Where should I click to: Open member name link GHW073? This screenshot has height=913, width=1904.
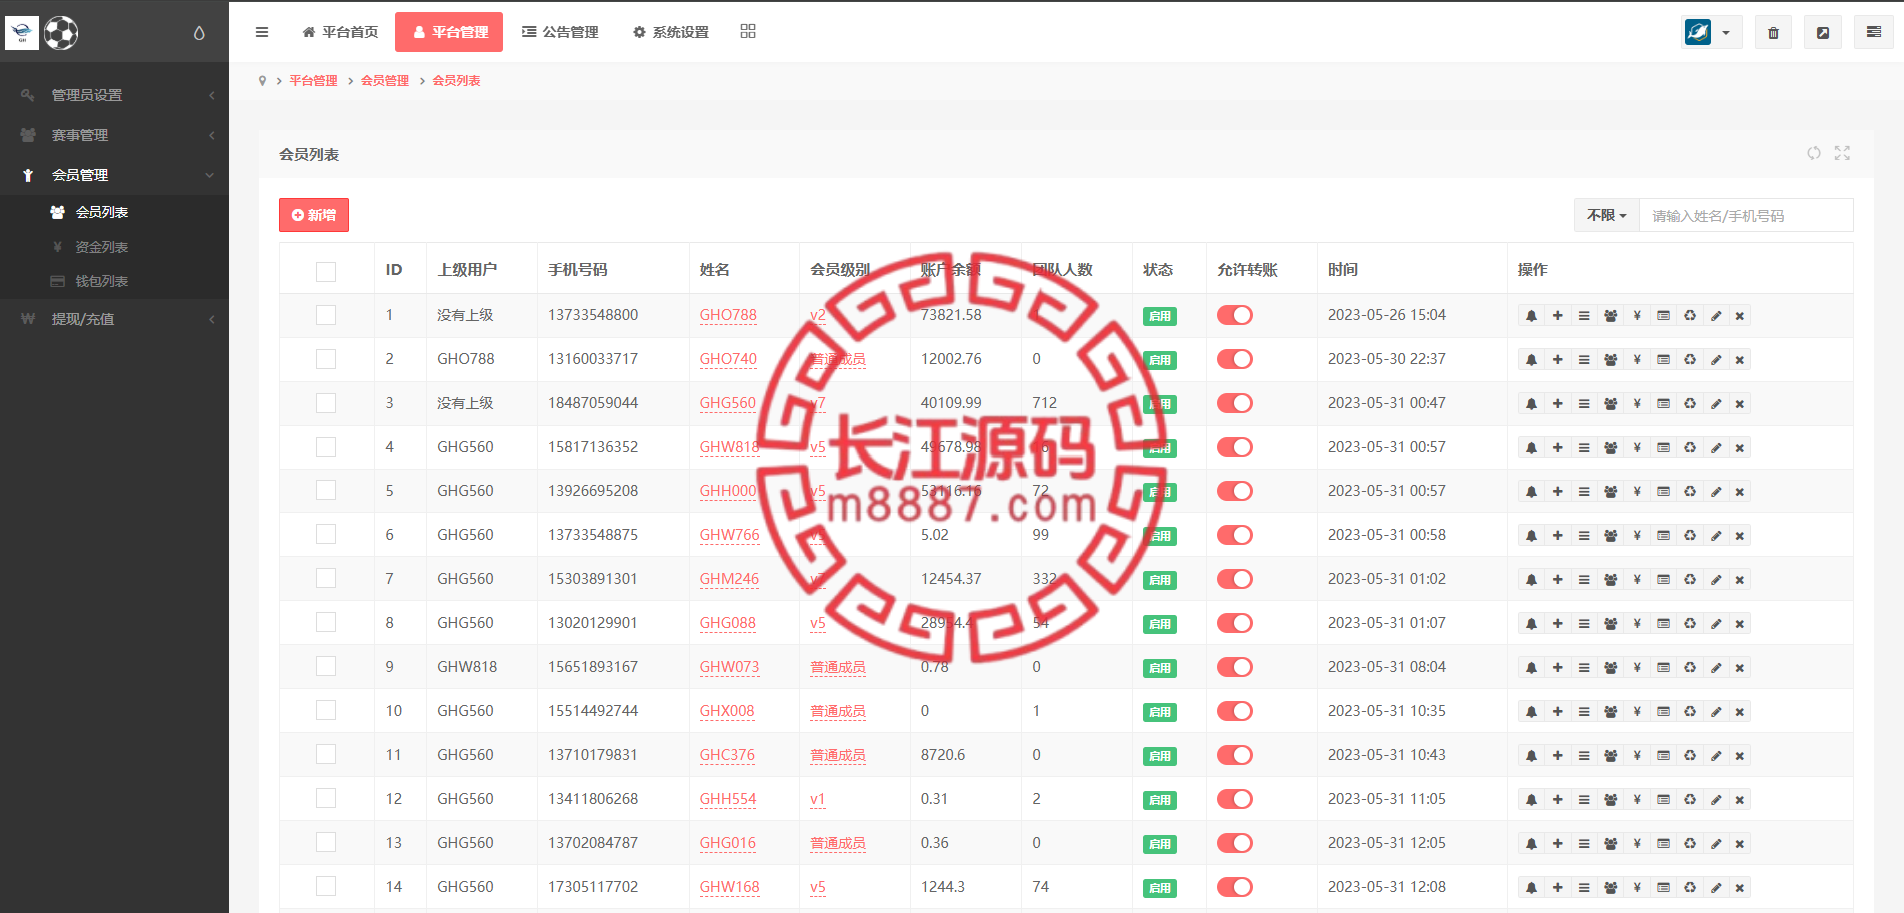tap(729, 667)
